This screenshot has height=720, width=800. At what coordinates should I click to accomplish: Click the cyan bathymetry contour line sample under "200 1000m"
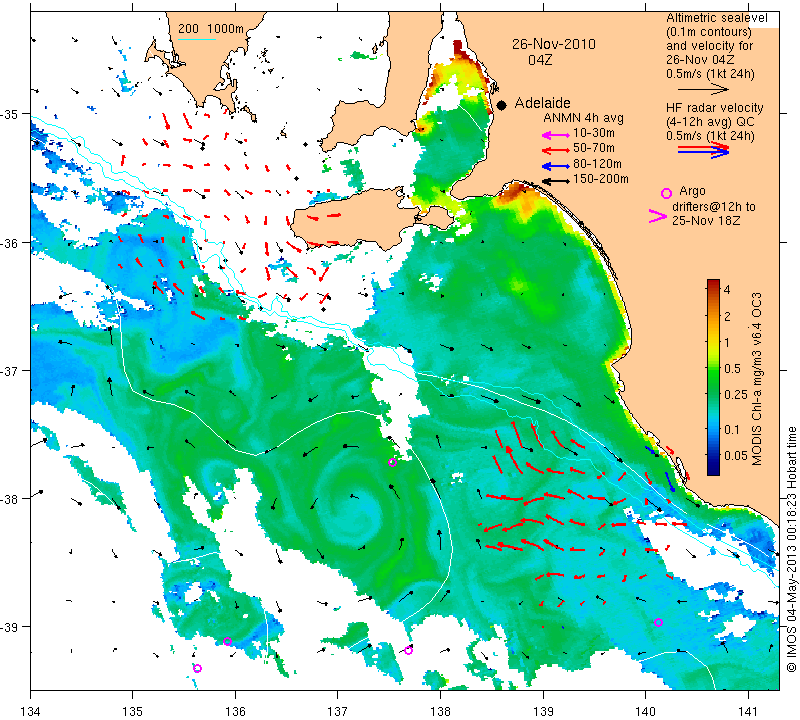pyautogui.click(x=197, y=39)
